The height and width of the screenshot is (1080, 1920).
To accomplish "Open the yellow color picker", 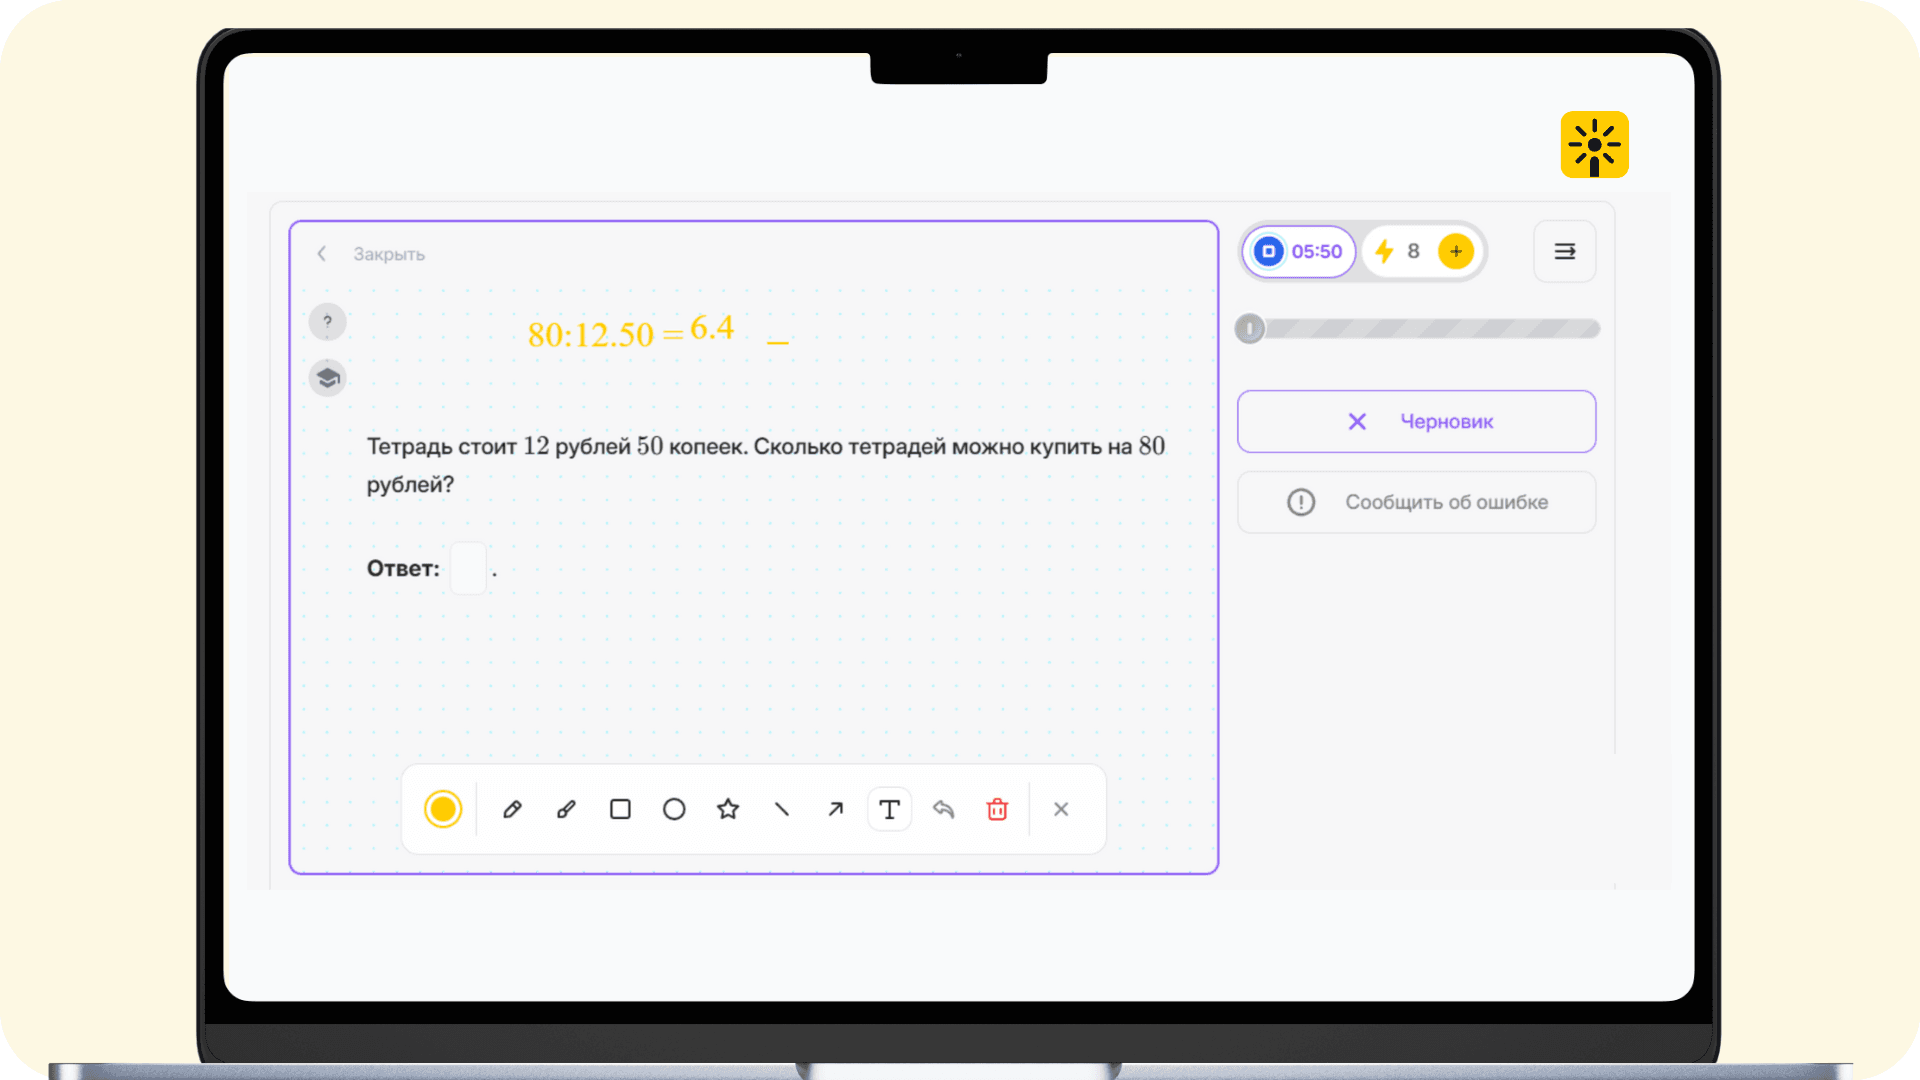I will pyautogui.click(x=443, y=810).
